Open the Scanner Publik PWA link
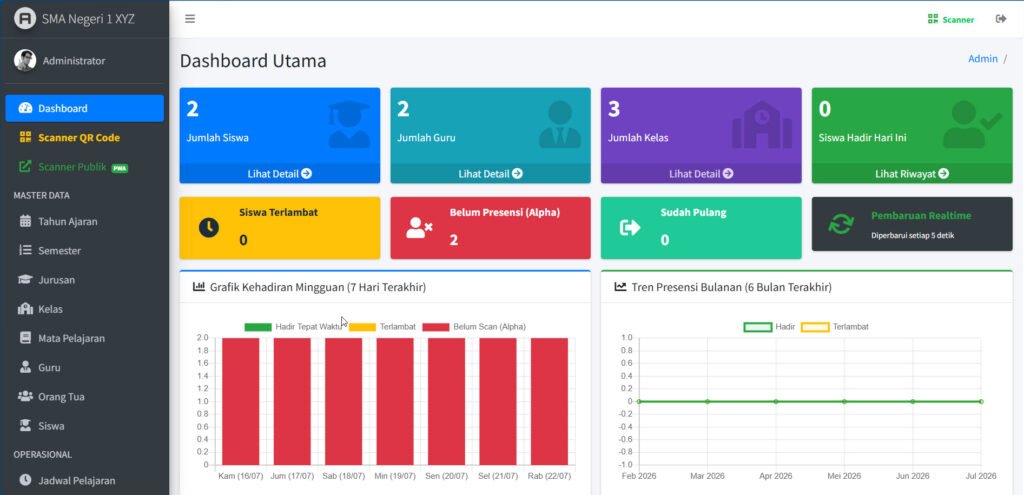1024x495 pixels. [x=84, y=167]
